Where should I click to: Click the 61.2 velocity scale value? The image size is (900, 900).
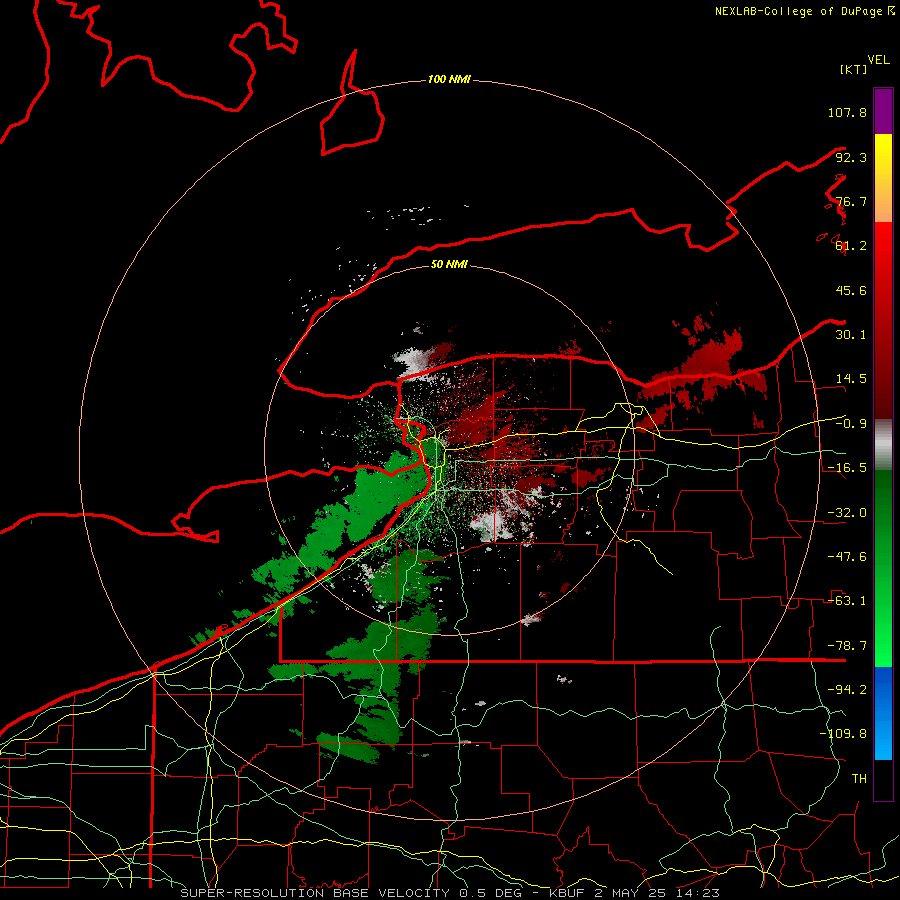pyautogui.click(x=851, y=246)
